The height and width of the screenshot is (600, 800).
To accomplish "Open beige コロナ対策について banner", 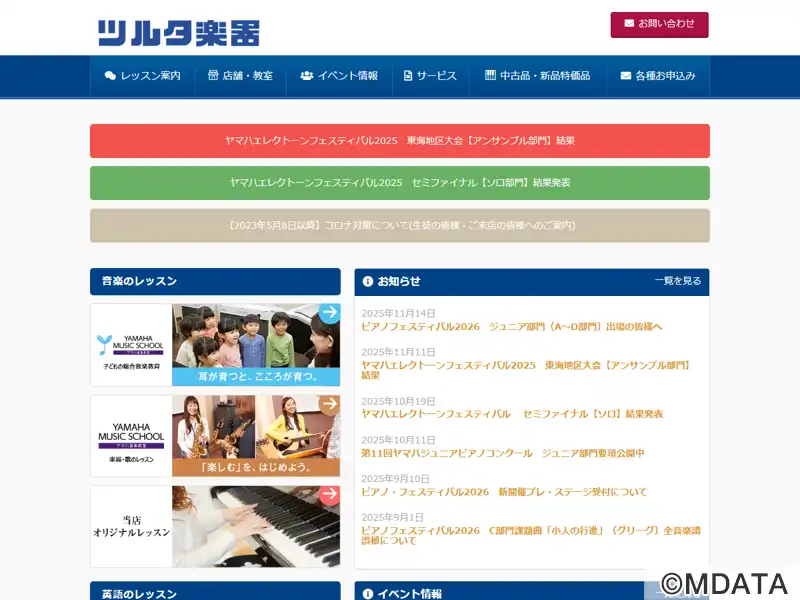I will pyautogui.click(x=400, y=225).
